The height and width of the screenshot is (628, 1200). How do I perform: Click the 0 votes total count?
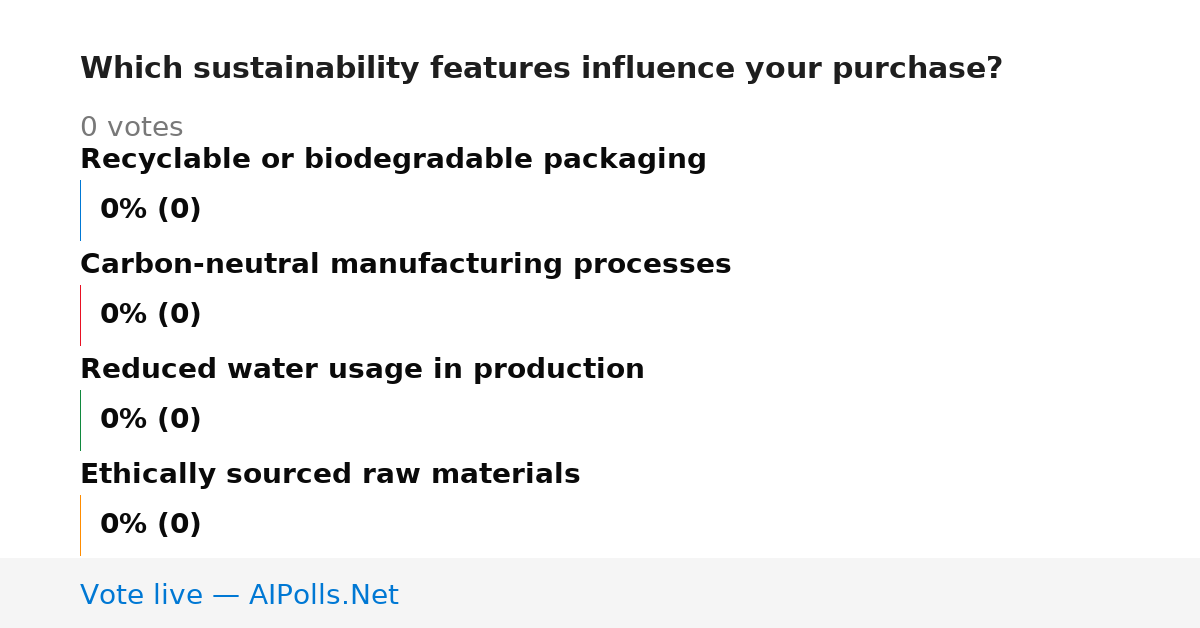coord(131,128)
